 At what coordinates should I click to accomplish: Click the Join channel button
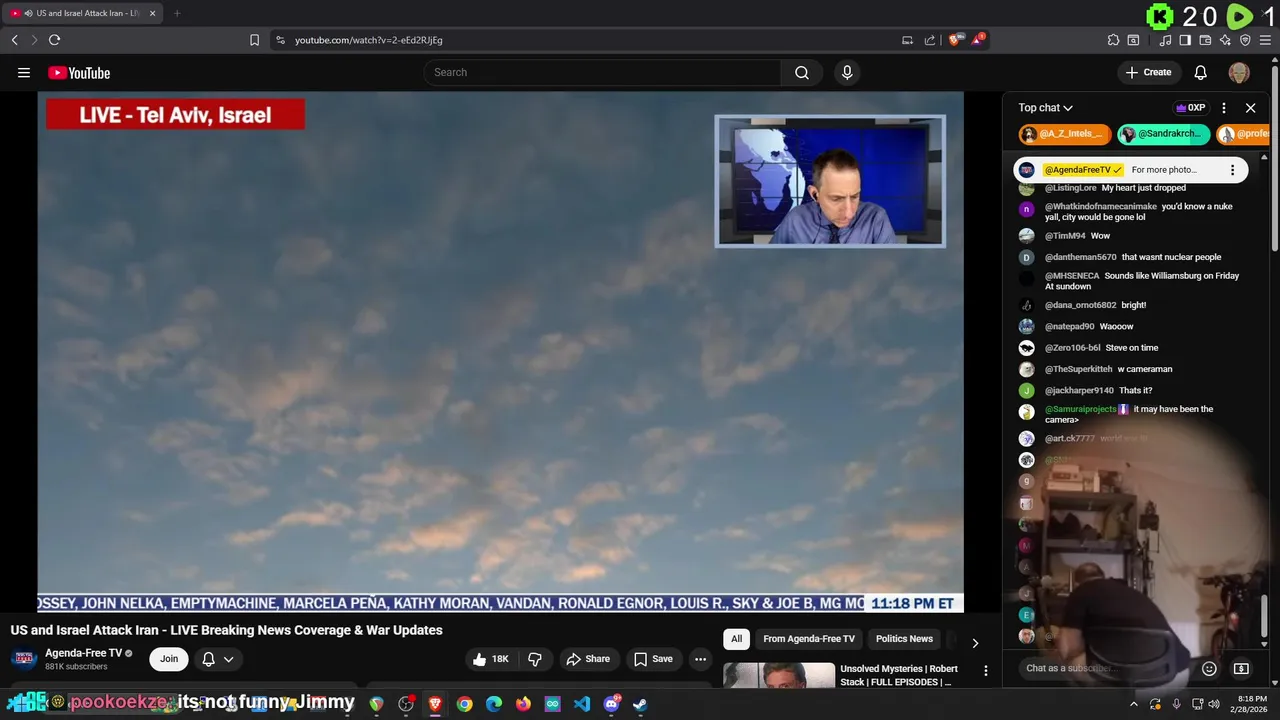[x=169, y=659]
